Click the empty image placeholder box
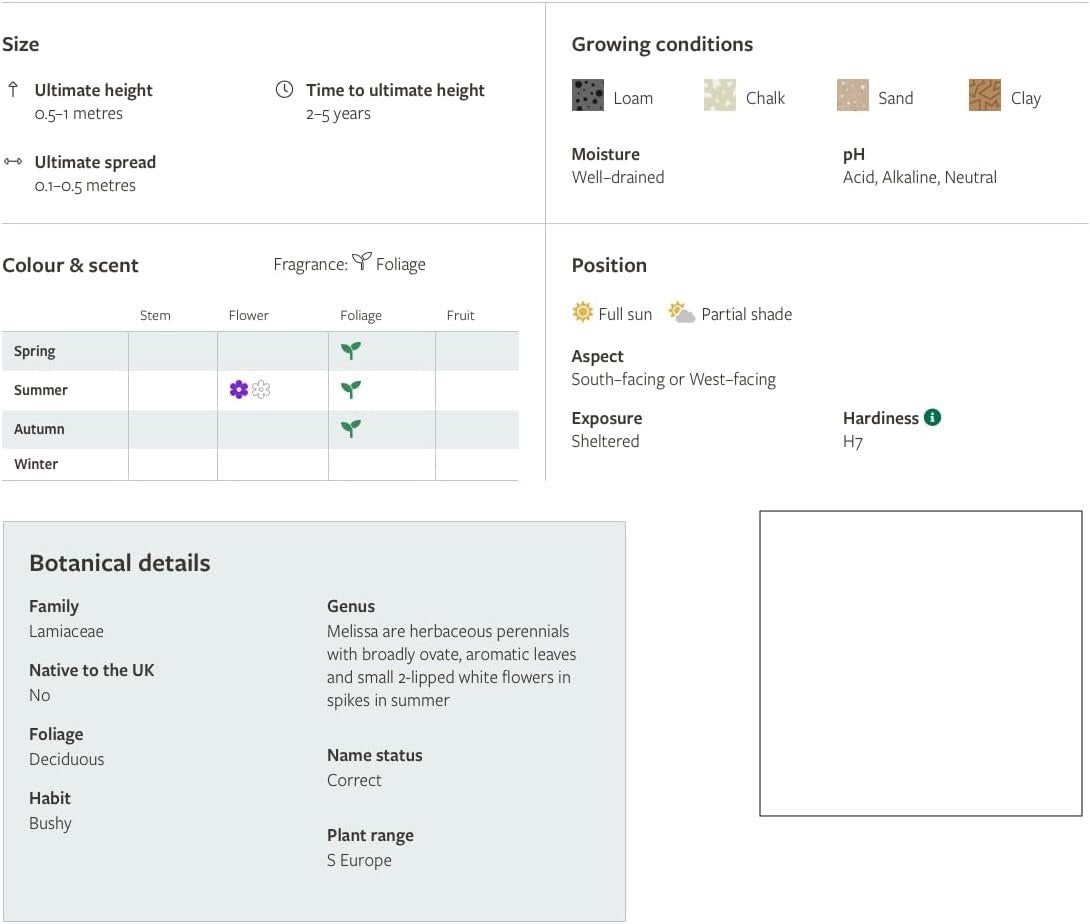Screen dimensions: 1090x924 [x=920, y=663]
